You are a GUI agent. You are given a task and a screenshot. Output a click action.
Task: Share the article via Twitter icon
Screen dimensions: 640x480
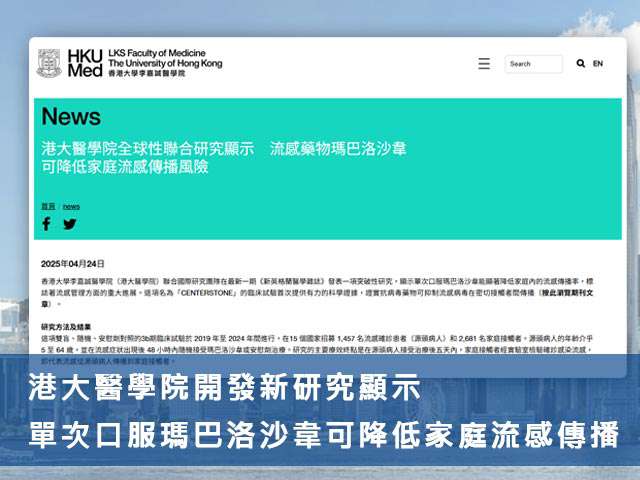70,224
